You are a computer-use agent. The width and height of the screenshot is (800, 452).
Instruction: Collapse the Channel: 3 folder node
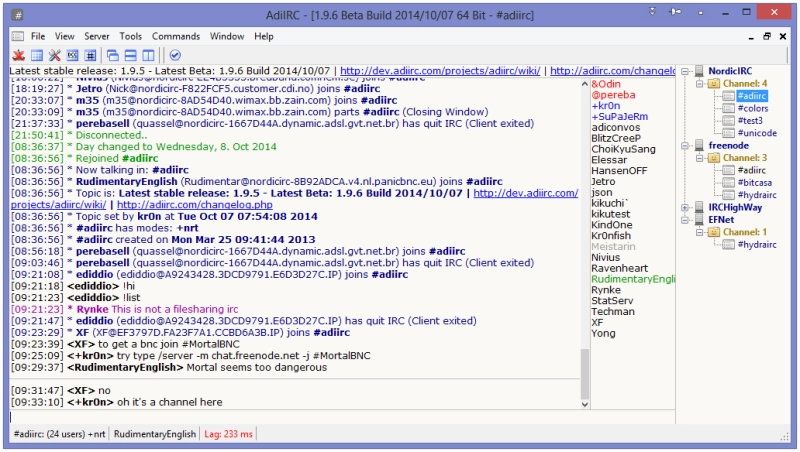pyautogui.click(x=699, y=158)
